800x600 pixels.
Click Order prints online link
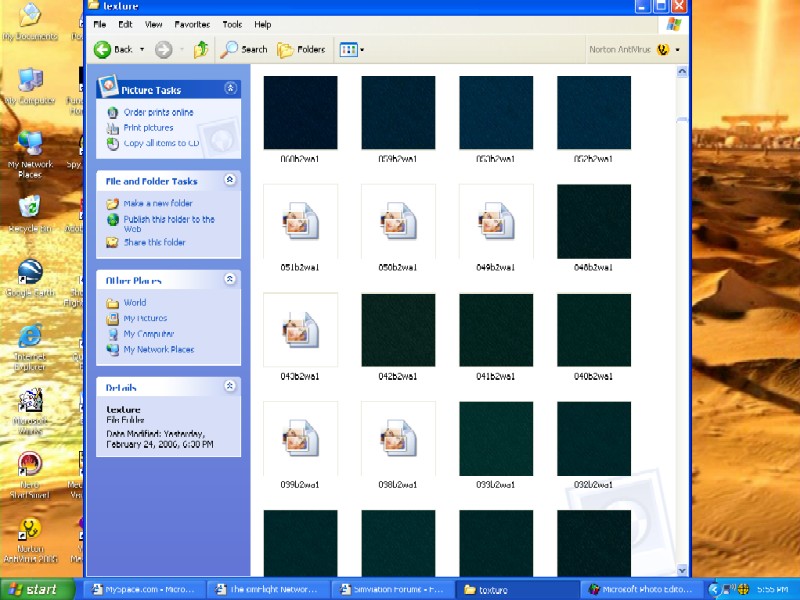(158, 112)
